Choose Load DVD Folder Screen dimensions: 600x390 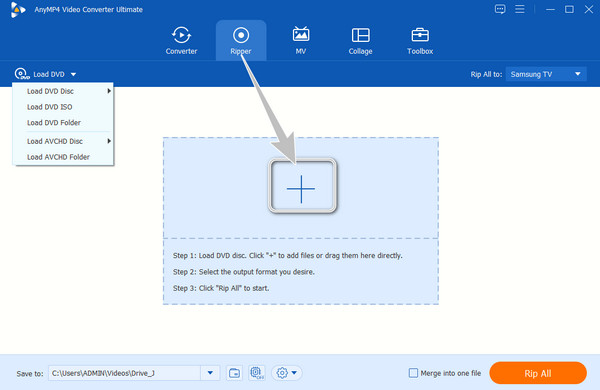click(x=64, y=122)
